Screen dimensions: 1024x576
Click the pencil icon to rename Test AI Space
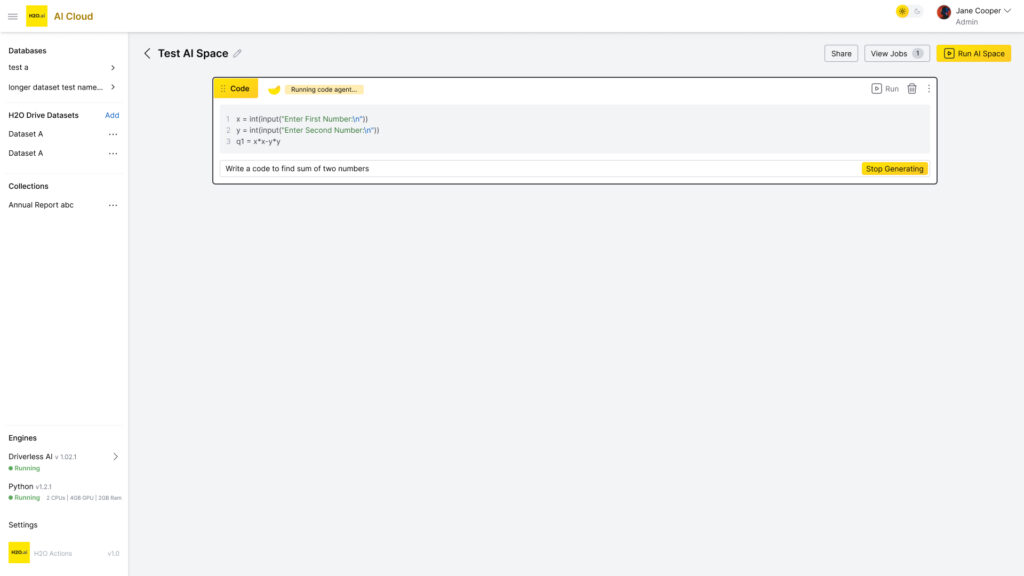click(x=237, y=54)
